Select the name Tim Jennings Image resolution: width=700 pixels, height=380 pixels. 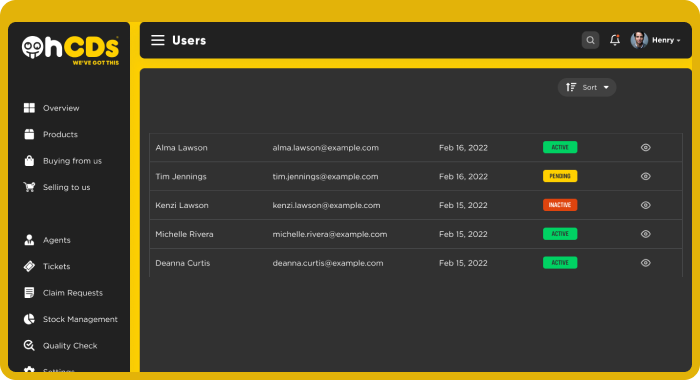pyautogui.click(x=181, y=176)
